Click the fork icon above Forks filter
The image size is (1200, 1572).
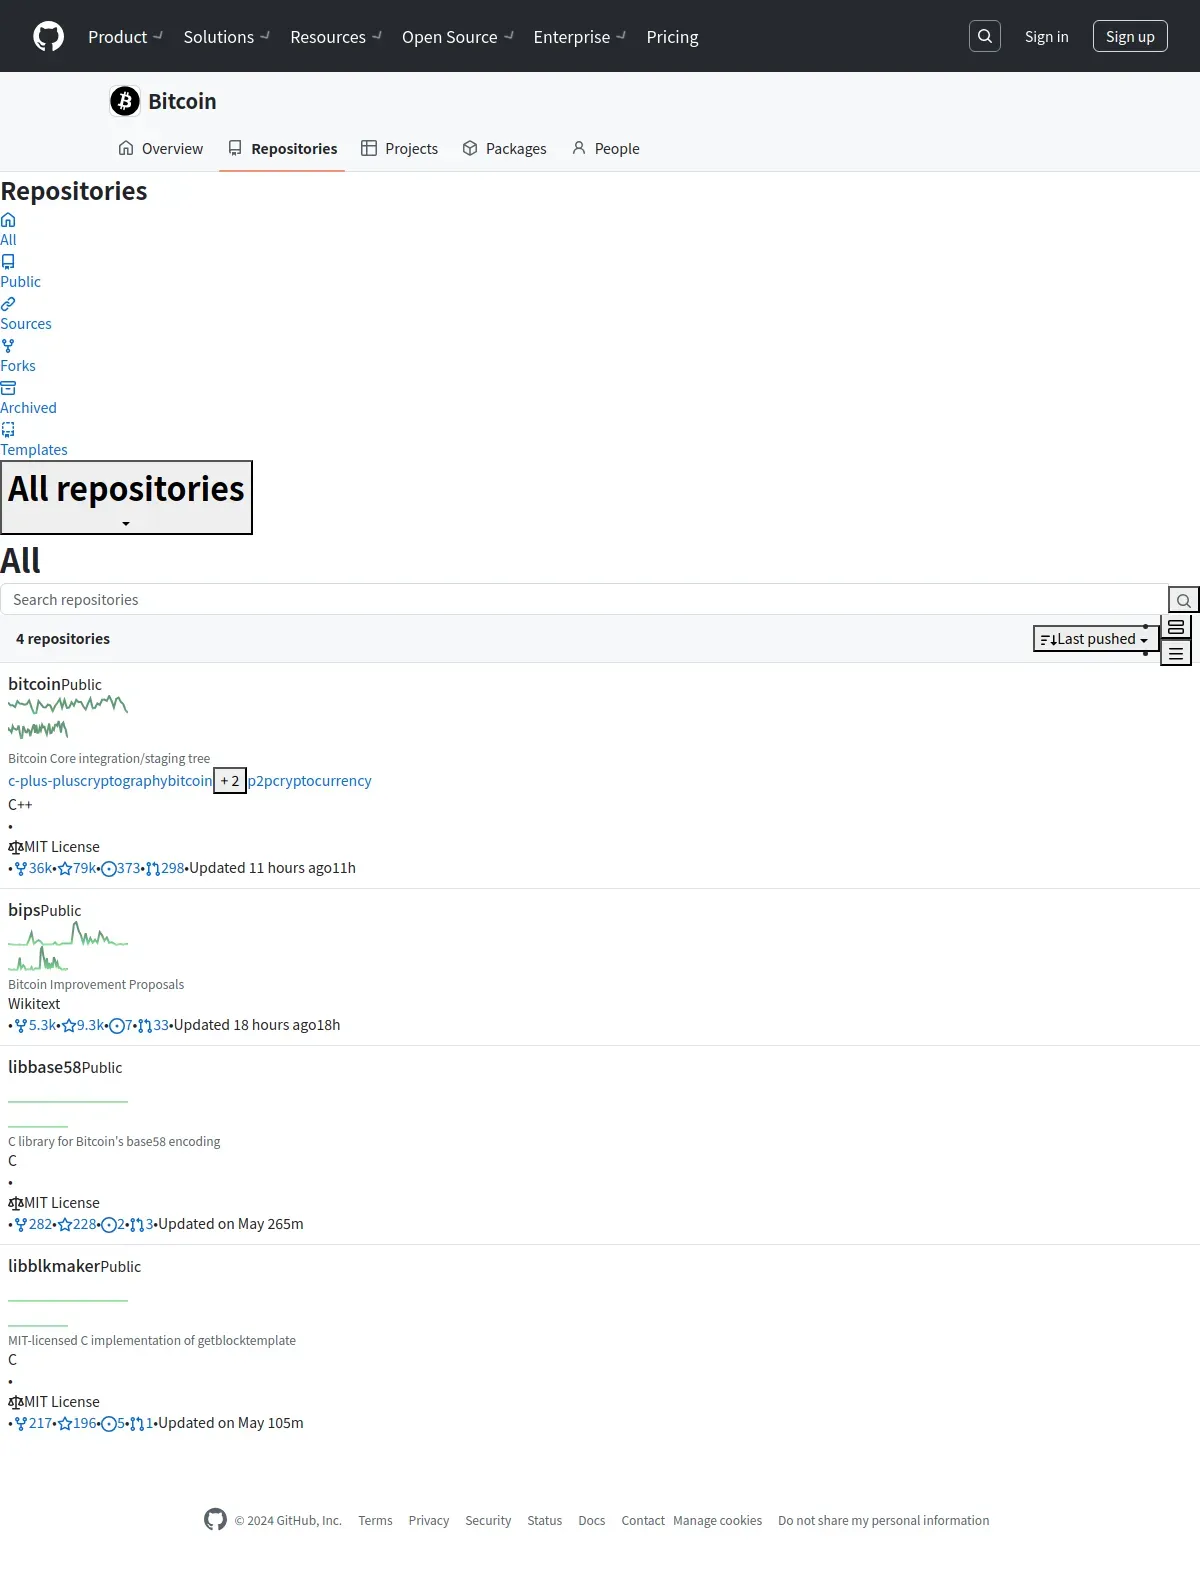(8, 346)
